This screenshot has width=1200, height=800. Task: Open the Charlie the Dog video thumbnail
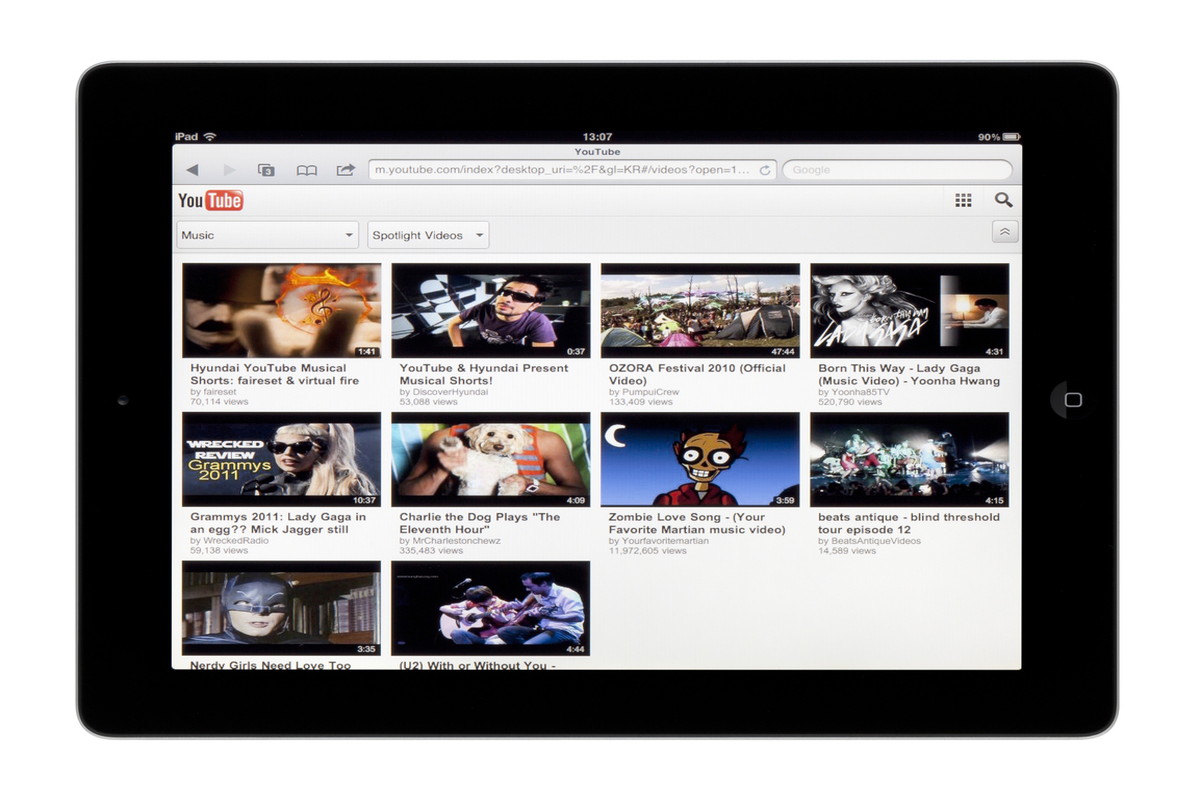(491, 460)
